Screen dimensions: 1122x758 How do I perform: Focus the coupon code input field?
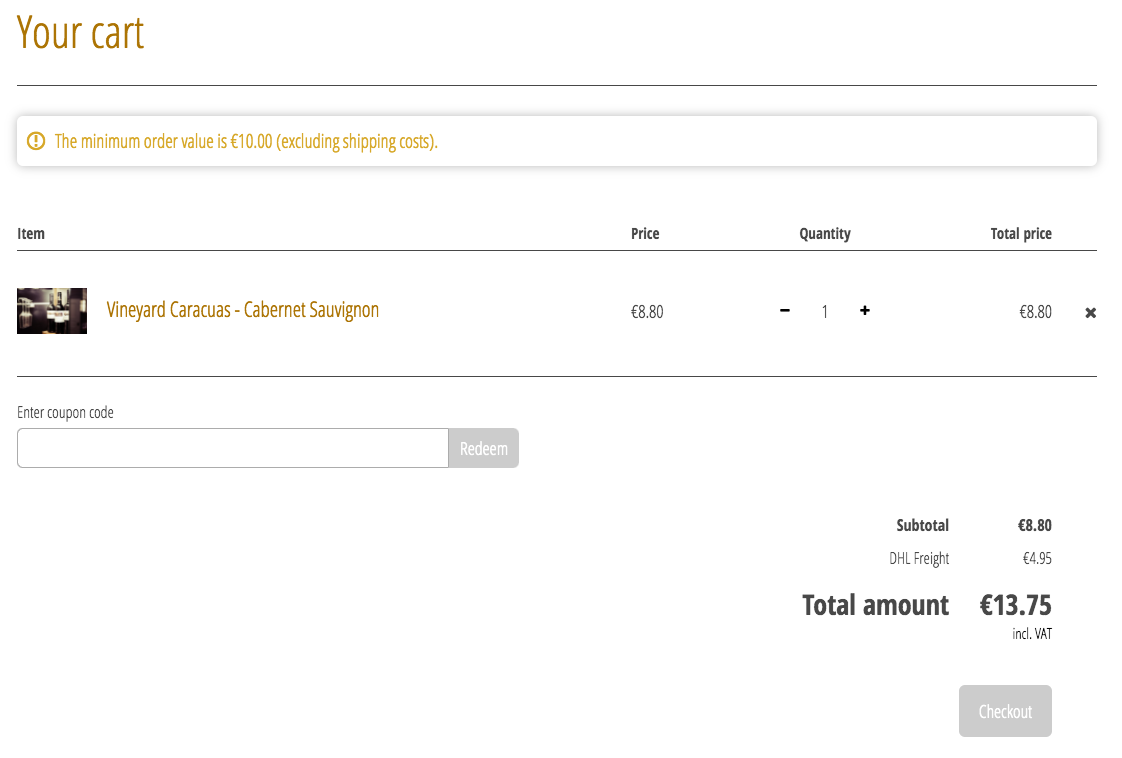233,448
